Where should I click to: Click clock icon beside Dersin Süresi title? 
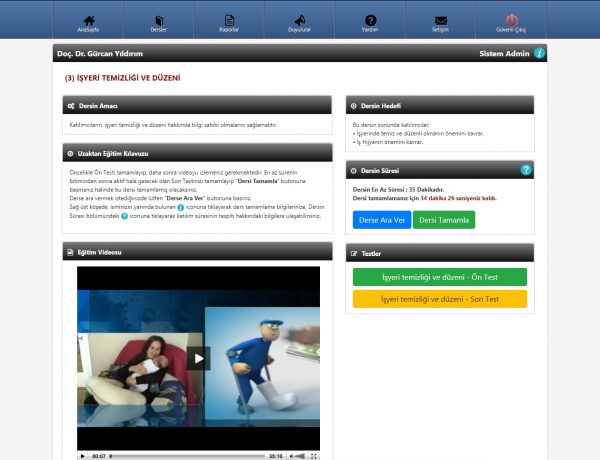coord(354,171)
